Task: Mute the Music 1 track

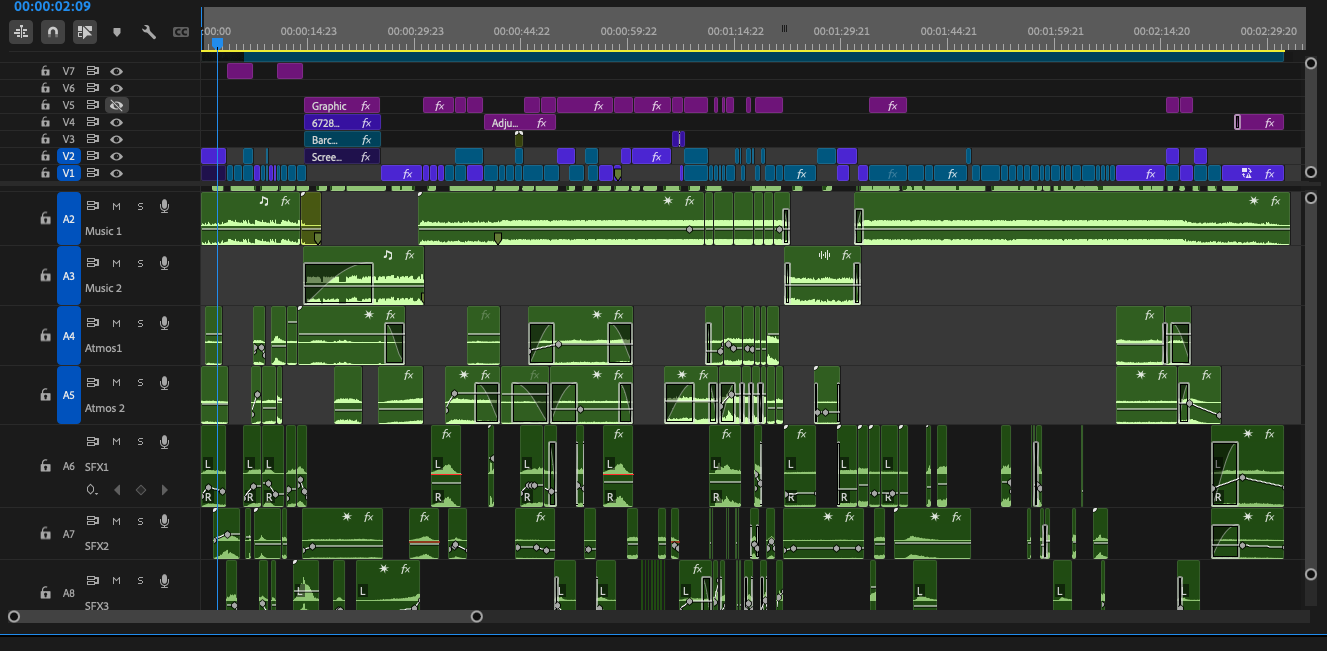Action: (x=116, y=206)
